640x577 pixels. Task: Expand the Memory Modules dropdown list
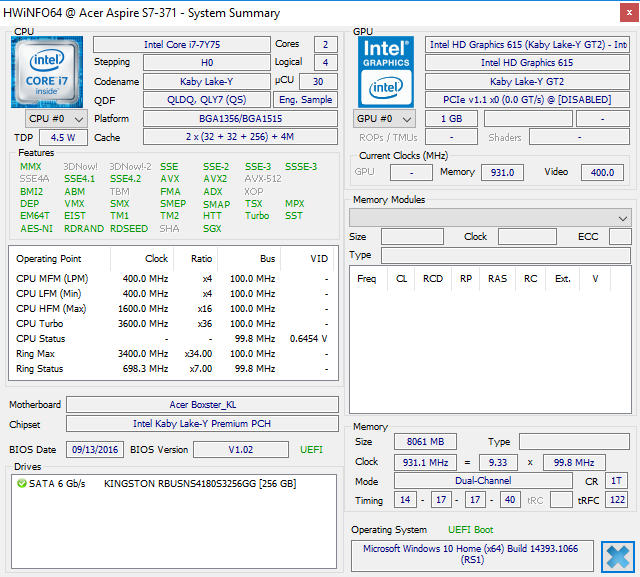pyautogui.click(x=621, y=218)
